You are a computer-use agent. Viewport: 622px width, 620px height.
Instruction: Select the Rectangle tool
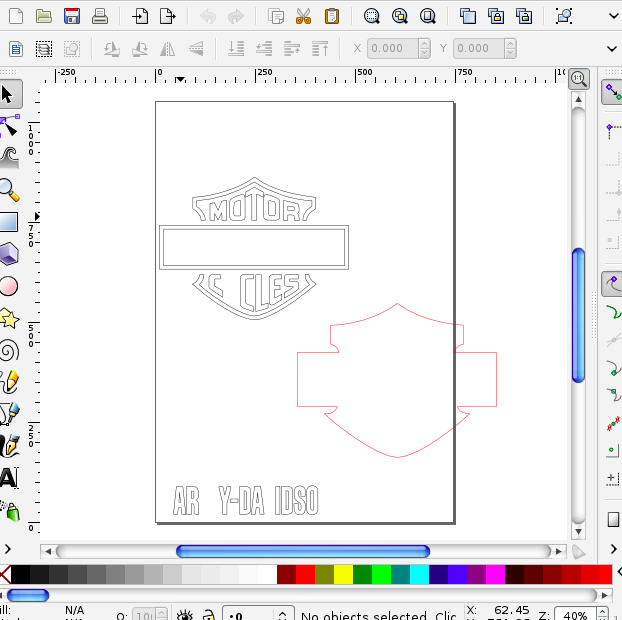click(9, 222)
